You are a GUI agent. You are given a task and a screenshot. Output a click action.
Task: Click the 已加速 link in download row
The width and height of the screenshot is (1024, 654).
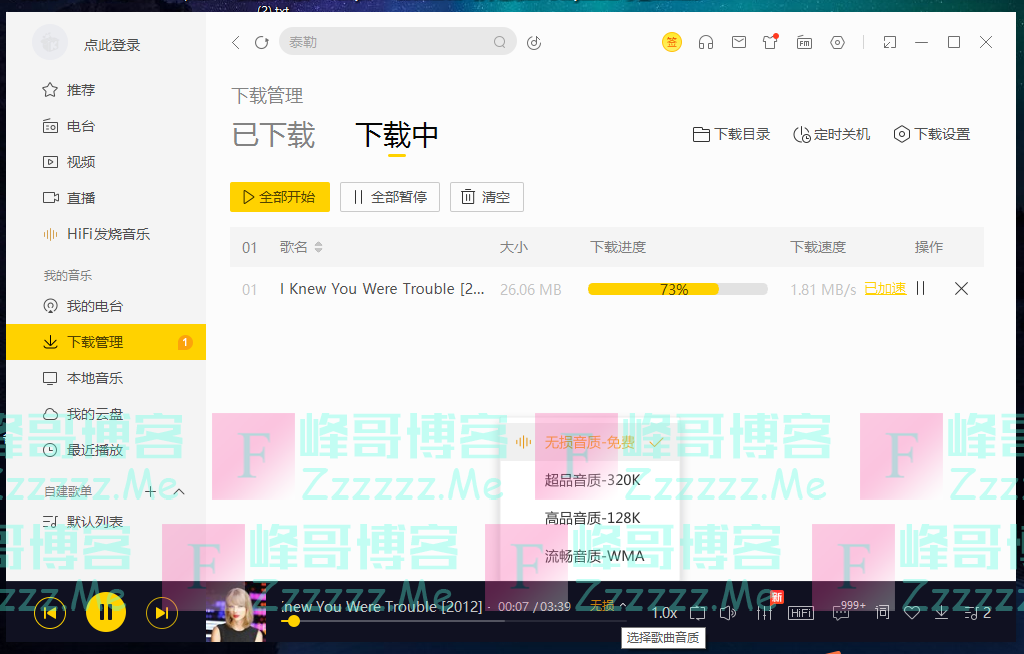(x=885, y=289)
